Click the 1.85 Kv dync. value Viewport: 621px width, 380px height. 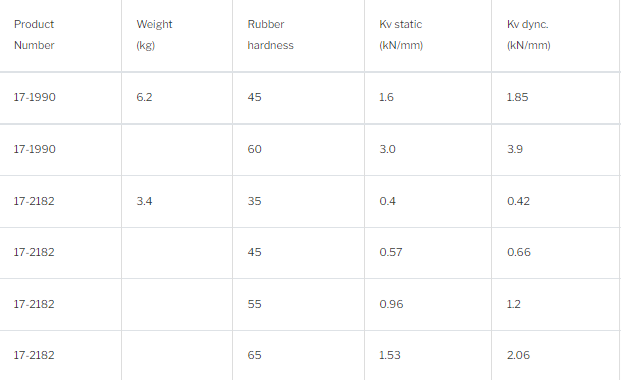pyautogui.click(x=518, y=97)
